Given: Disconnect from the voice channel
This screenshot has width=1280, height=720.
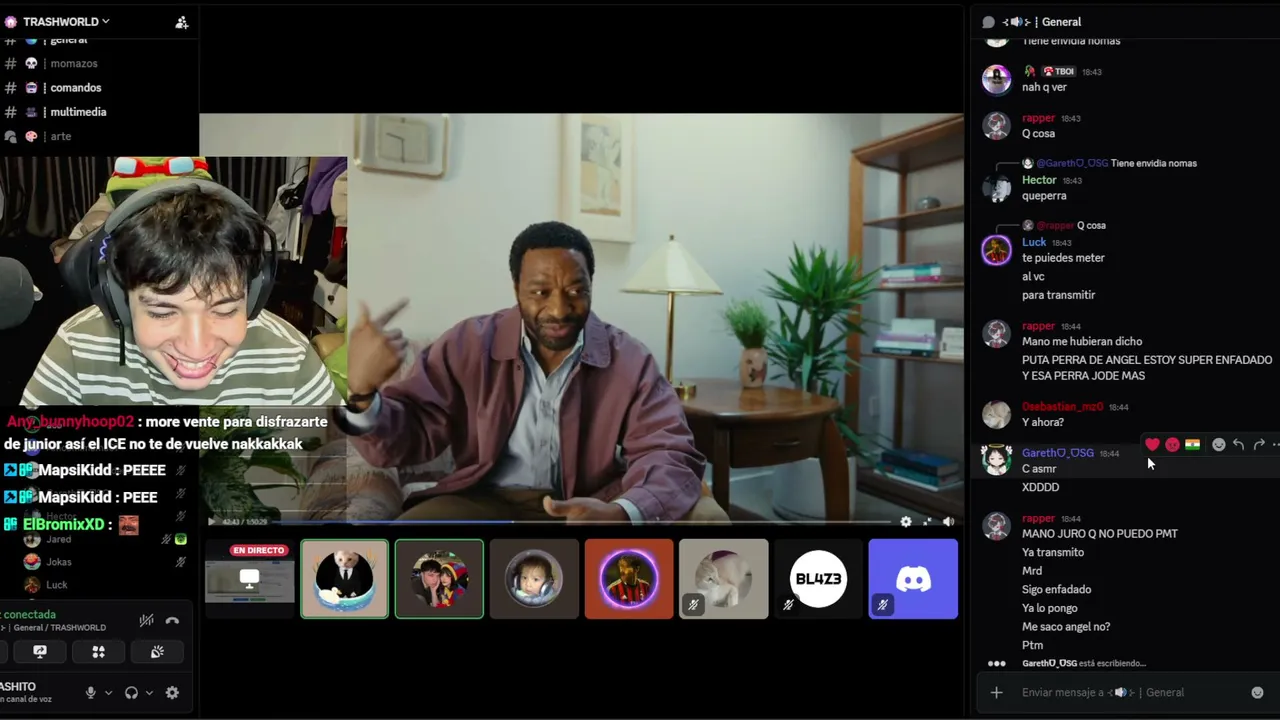Looking at the screenshot, I should pos(172,621).
